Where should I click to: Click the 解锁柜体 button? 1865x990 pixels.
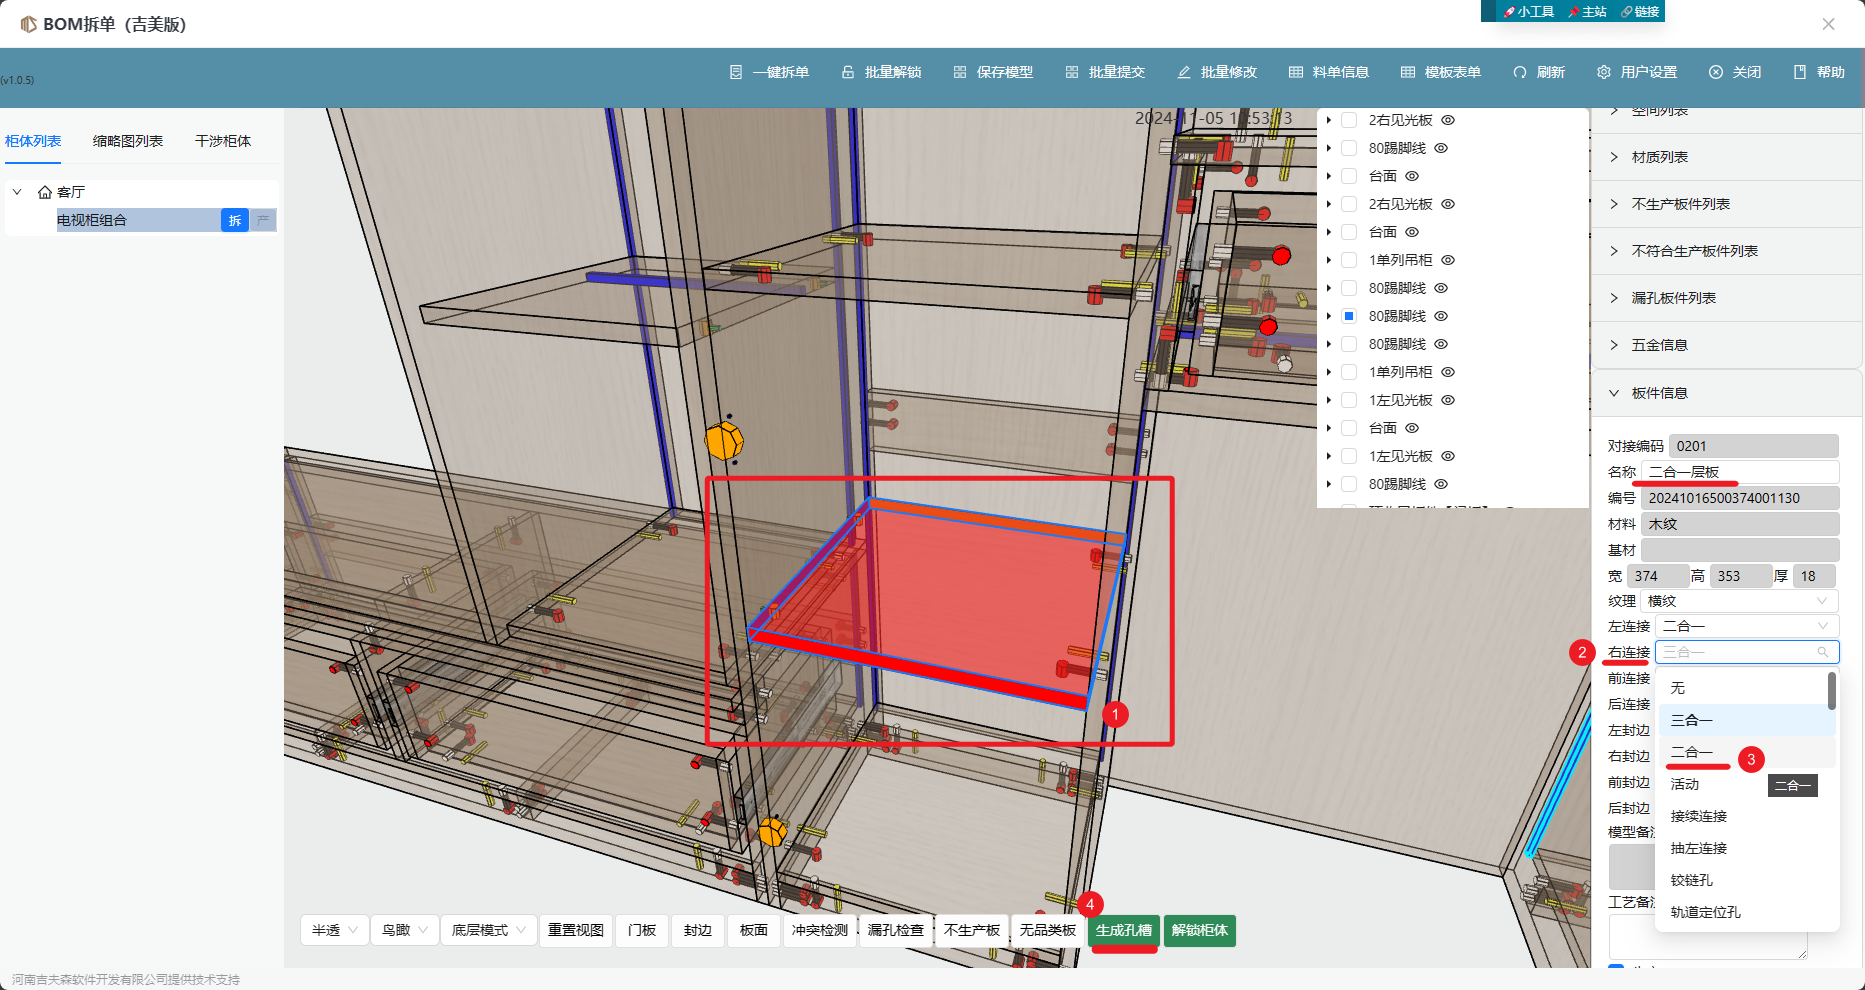click(1200, 930)
